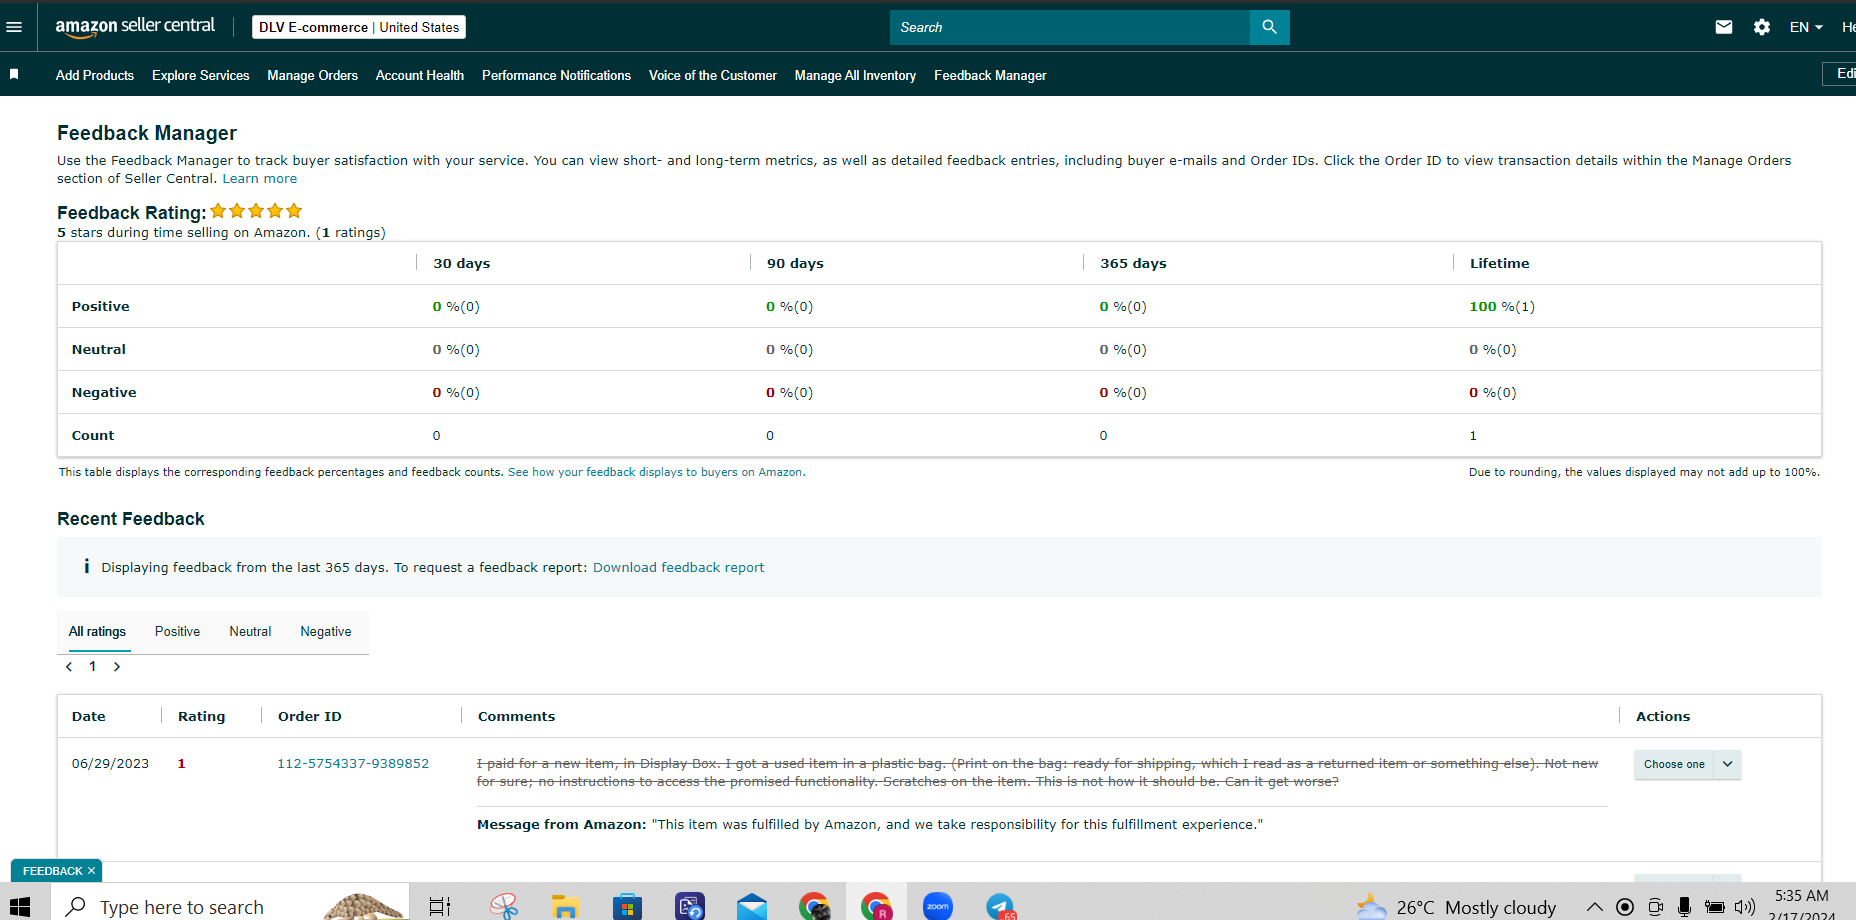Screen dimensions: 1856x920
Task: Switch to the Neutral feedback tab
Action: coord(250,631)
